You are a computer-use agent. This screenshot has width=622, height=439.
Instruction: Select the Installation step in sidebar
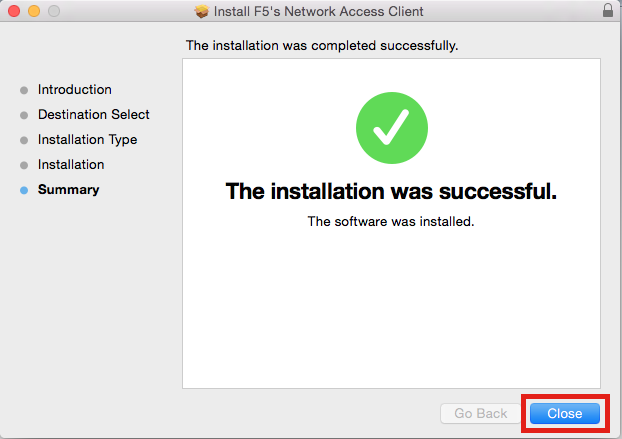coord(71,165)
